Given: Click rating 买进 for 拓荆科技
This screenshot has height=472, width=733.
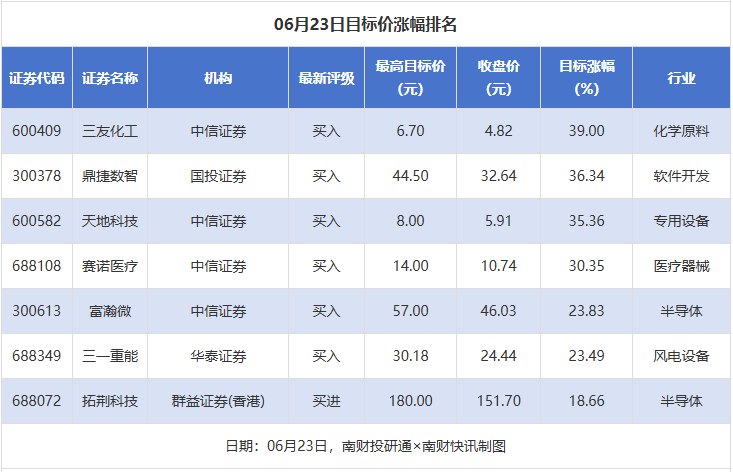Looking at the screenshot, I should pos(326,400).
